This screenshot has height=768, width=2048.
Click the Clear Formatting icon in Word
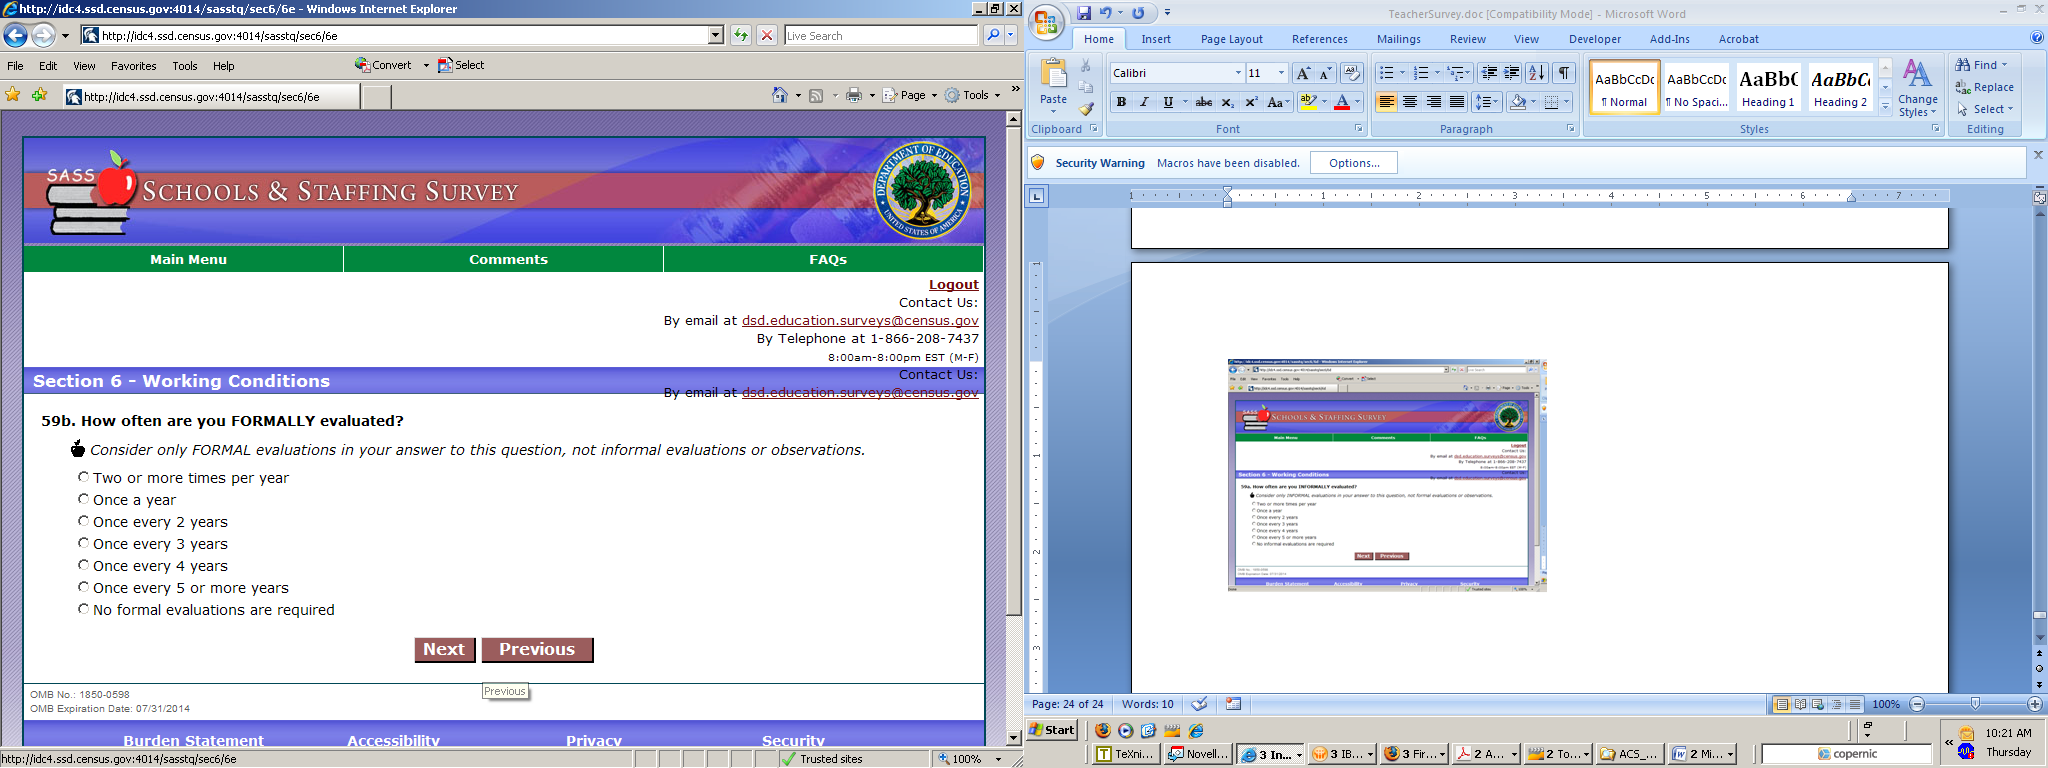(1352, 73)
